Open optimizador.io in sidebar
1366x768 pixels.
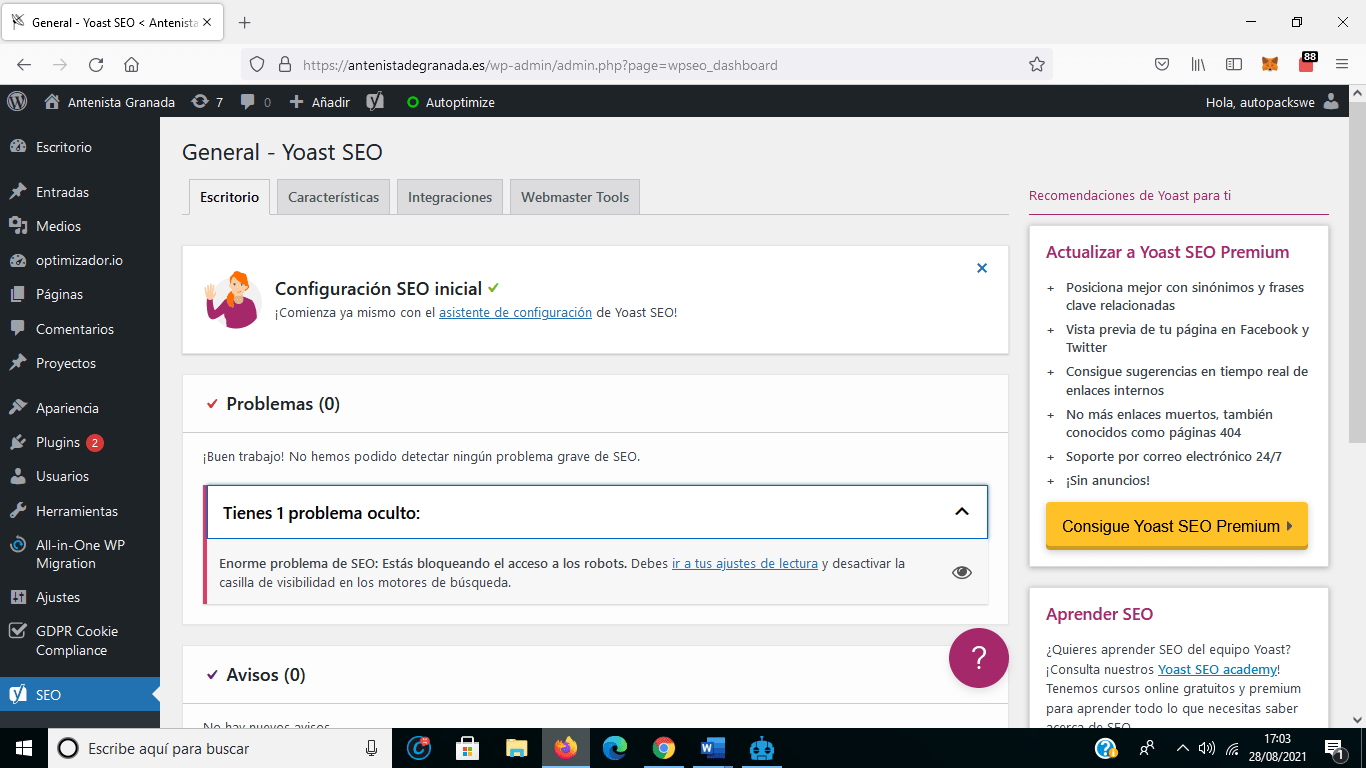(80, 260)
